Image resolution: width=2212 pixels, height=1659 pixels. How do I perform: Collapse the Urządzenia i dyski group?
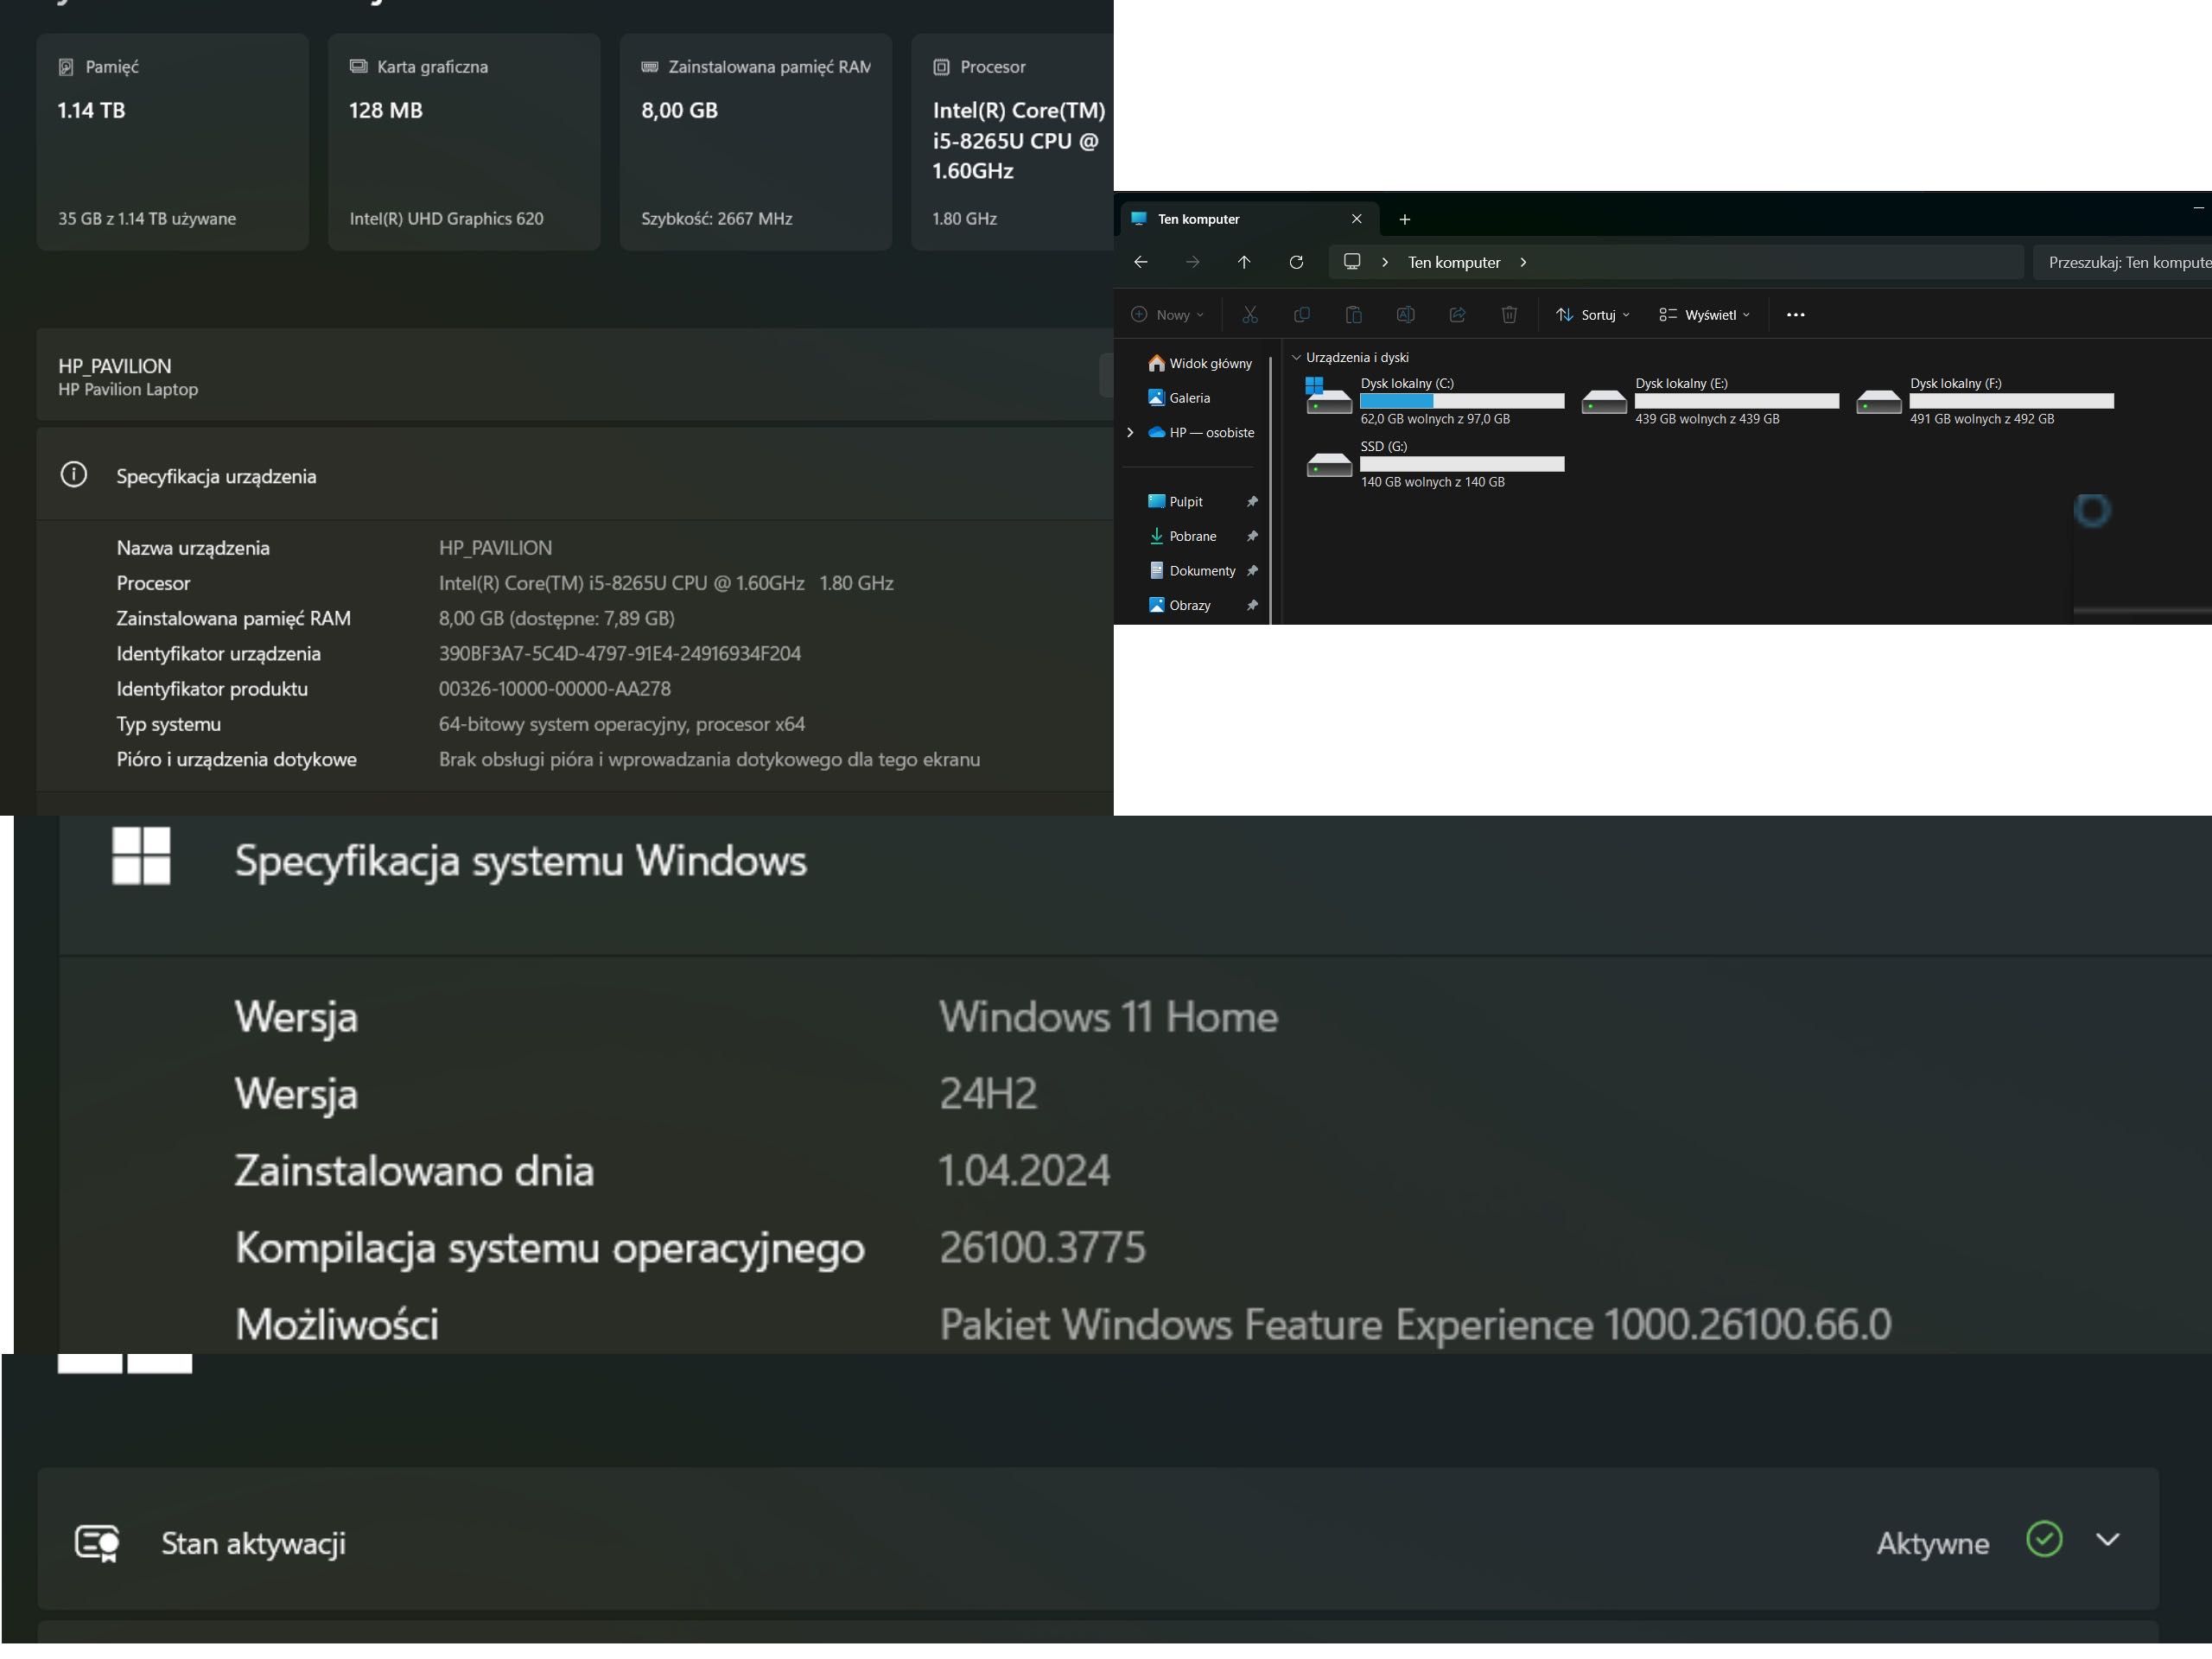click(1297, 357)
